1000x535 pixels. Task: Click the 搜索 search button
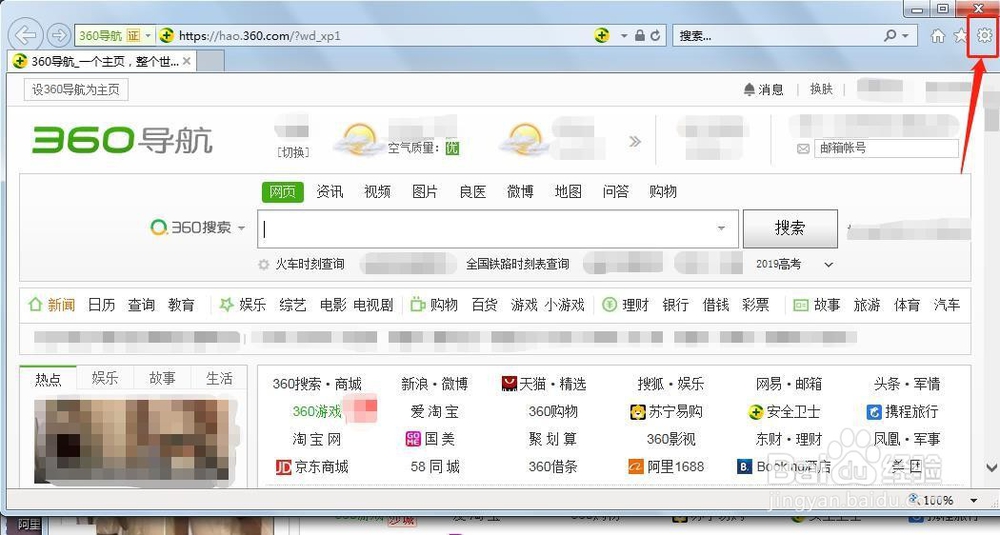pos(790,228)
